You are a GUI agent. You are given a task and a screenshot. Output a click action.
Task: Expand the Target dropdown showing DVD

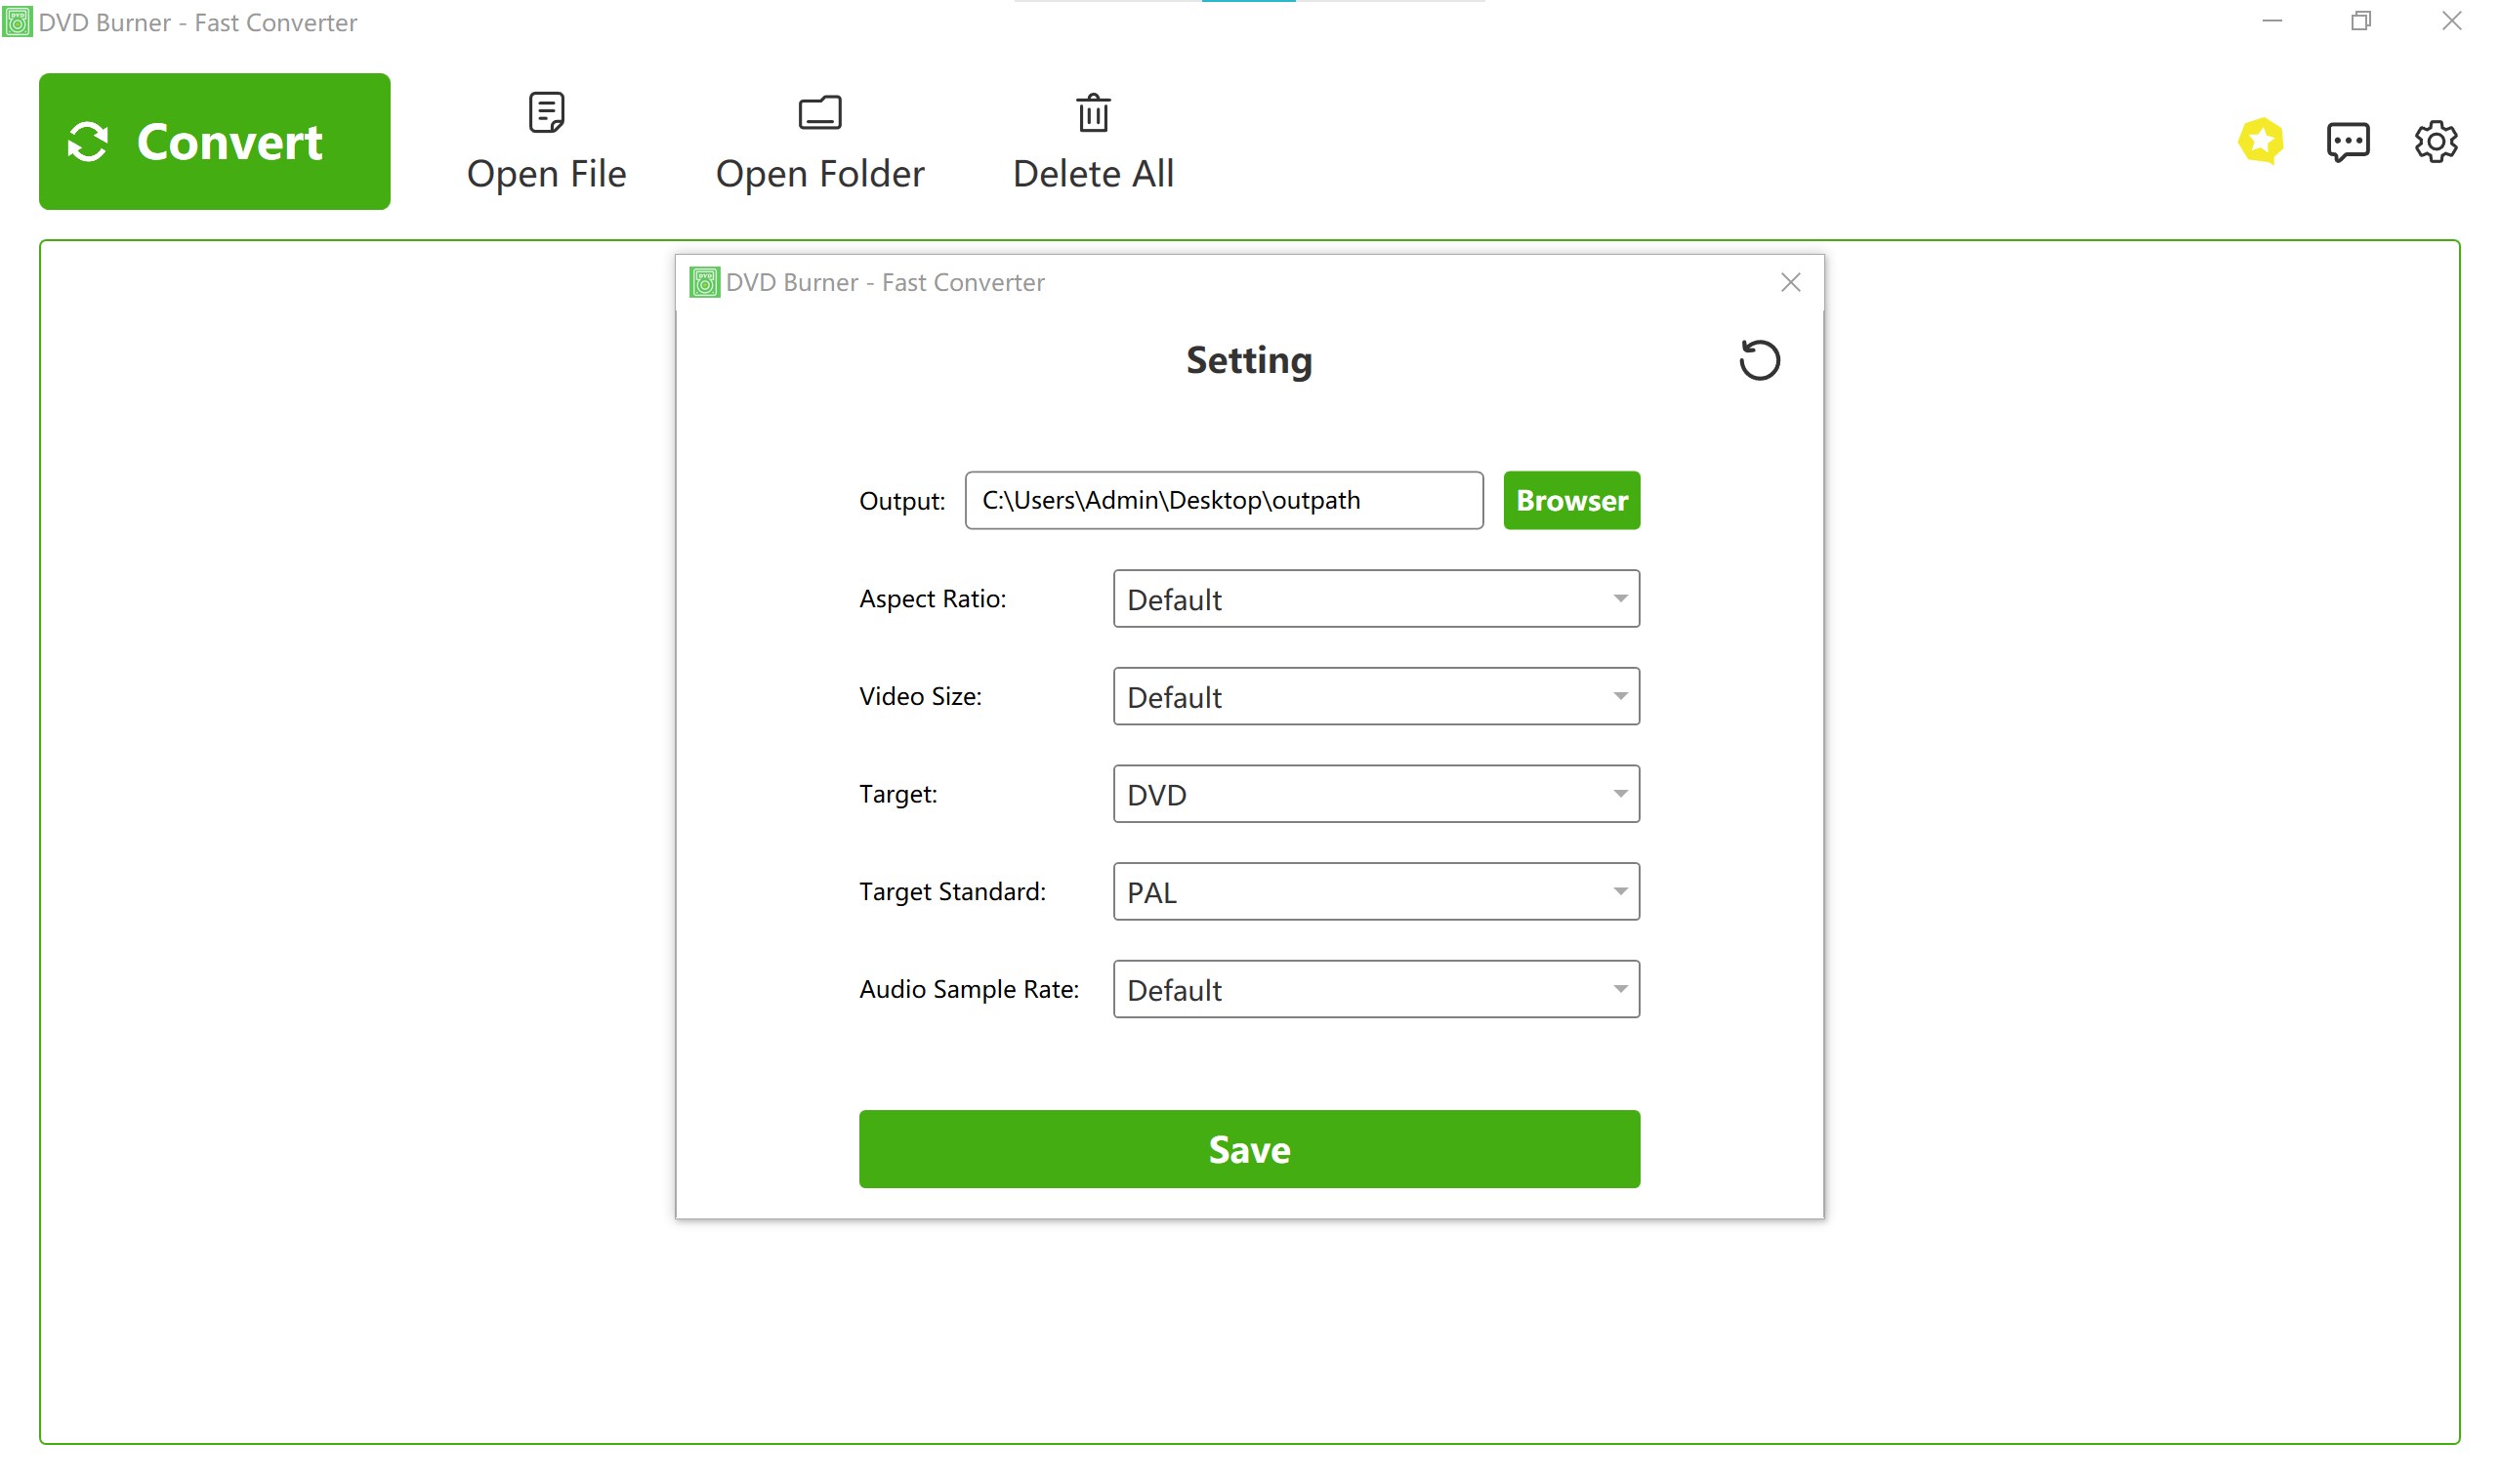tap(1376, 794)
